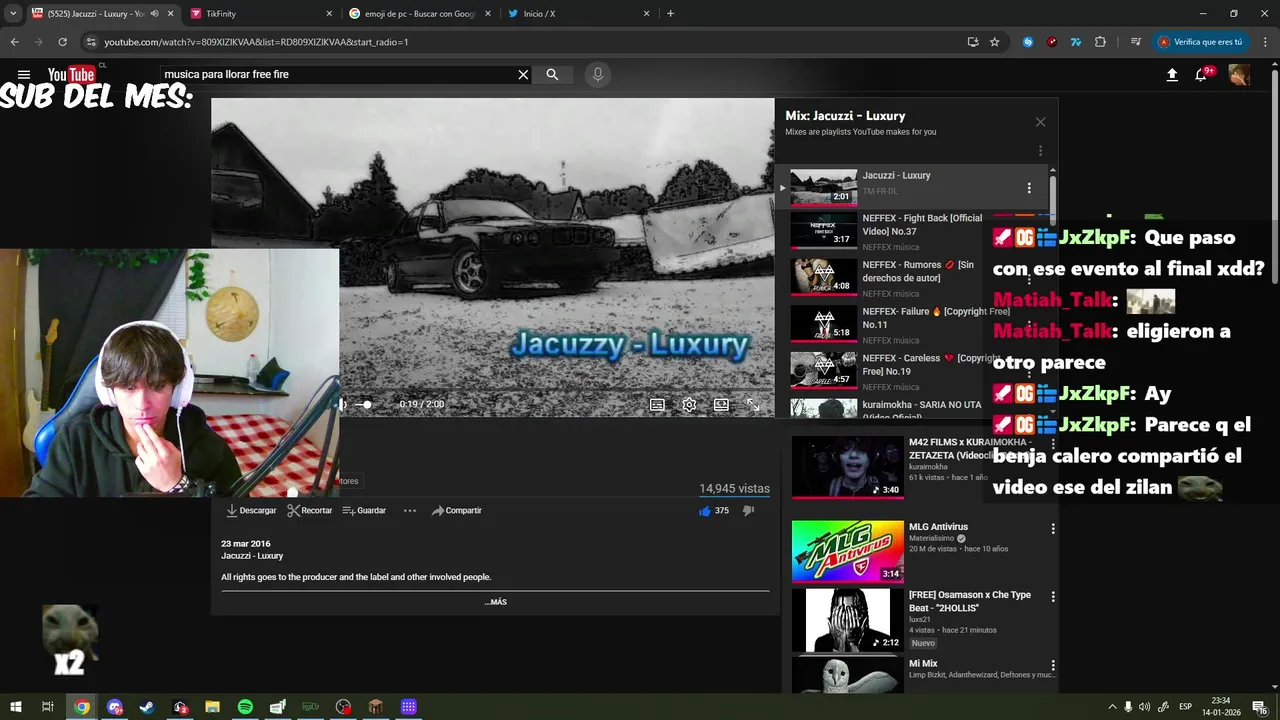The width and height of the screenshot is (1280, 720).
Task: Open options for 2HOLLIS beat video
Action: tap(1053, 597)
